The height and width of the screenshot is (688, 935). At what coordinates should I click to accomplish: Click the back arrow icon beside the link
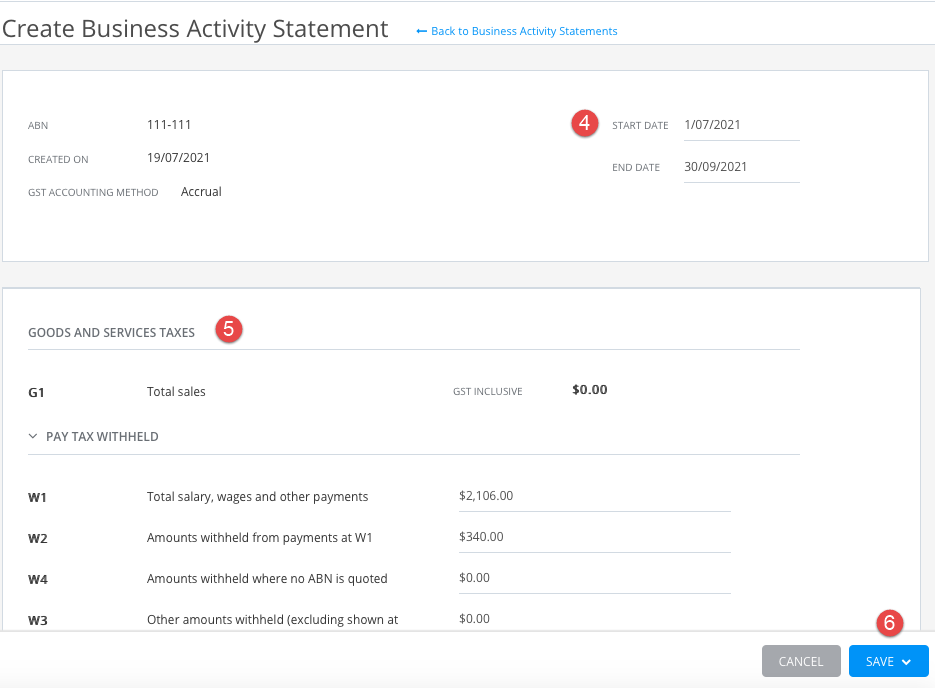(421, 32)
